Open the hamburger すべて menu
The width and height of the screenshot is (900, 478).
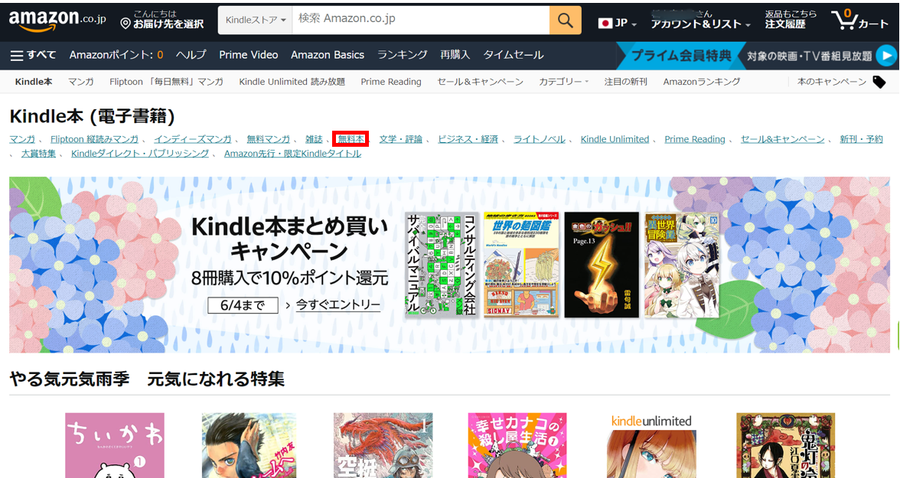coord(33,55)
